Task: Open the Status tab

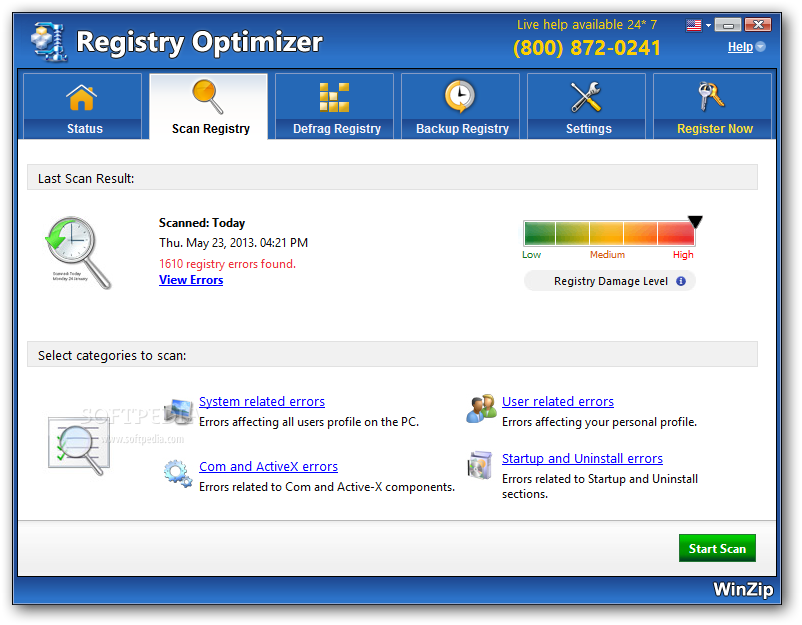Action: coord(82,106)
